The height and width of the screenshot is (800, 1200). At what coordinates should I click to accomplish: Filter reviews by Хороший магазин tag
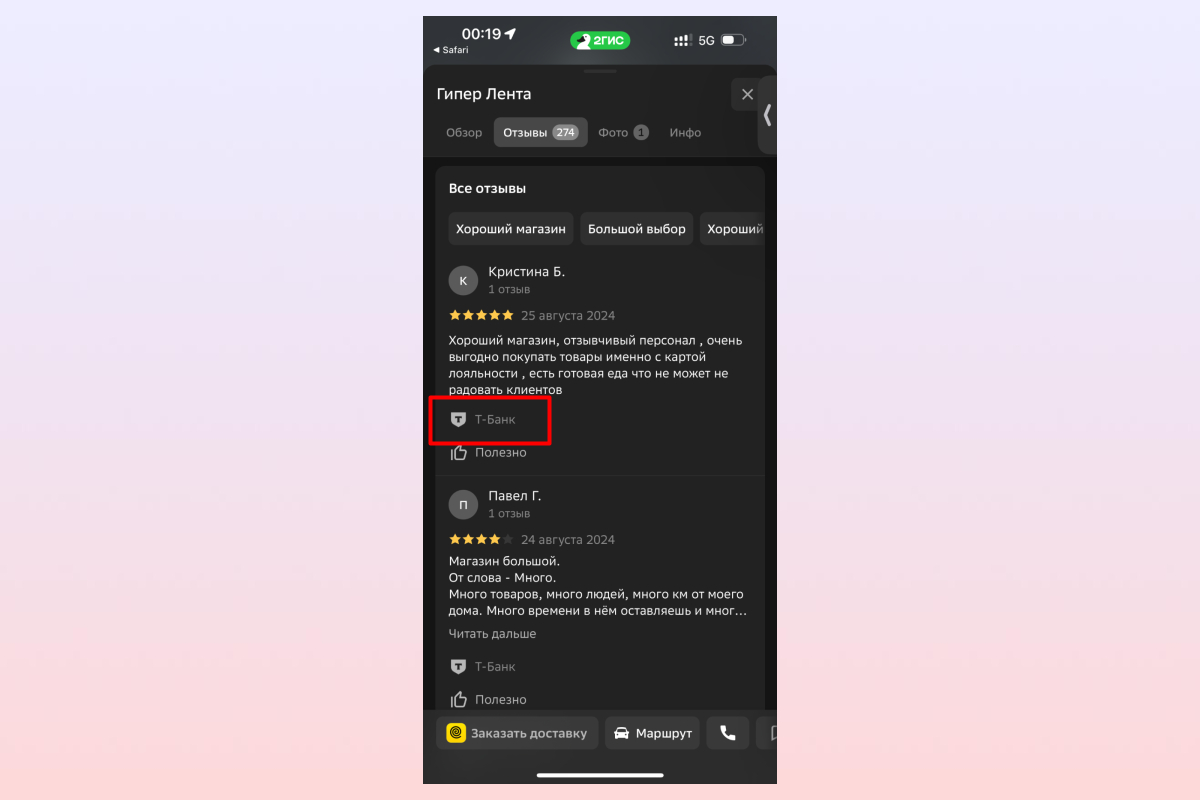511,229
